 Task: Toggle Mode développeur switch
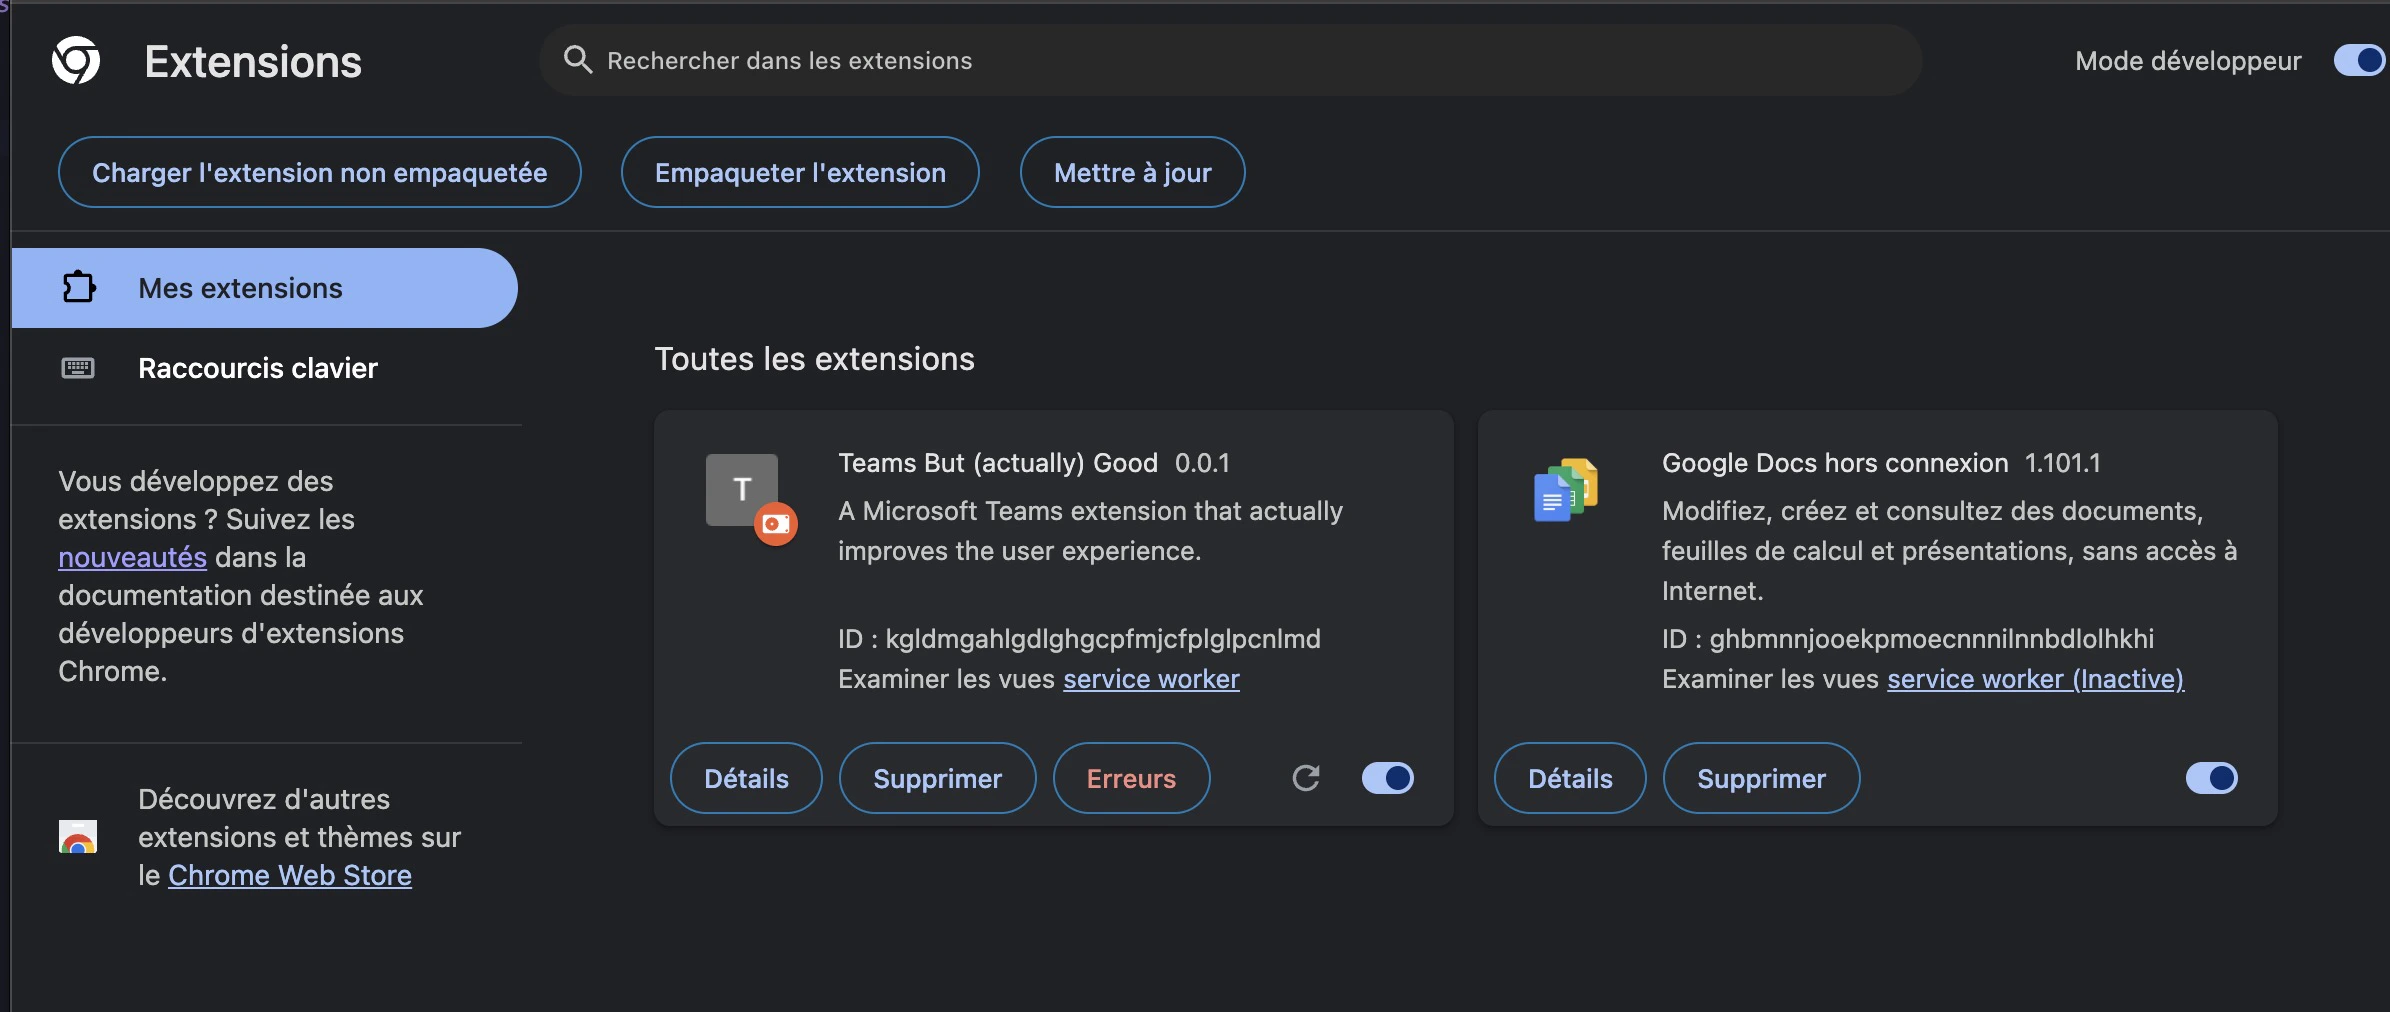tap(2359, 60)
